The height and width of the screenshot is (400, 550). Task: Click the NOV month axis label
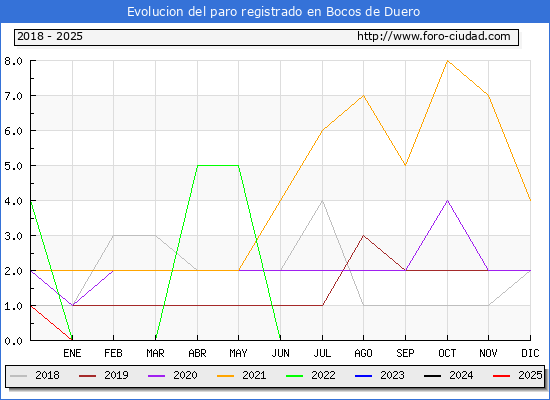pos(488,353)
